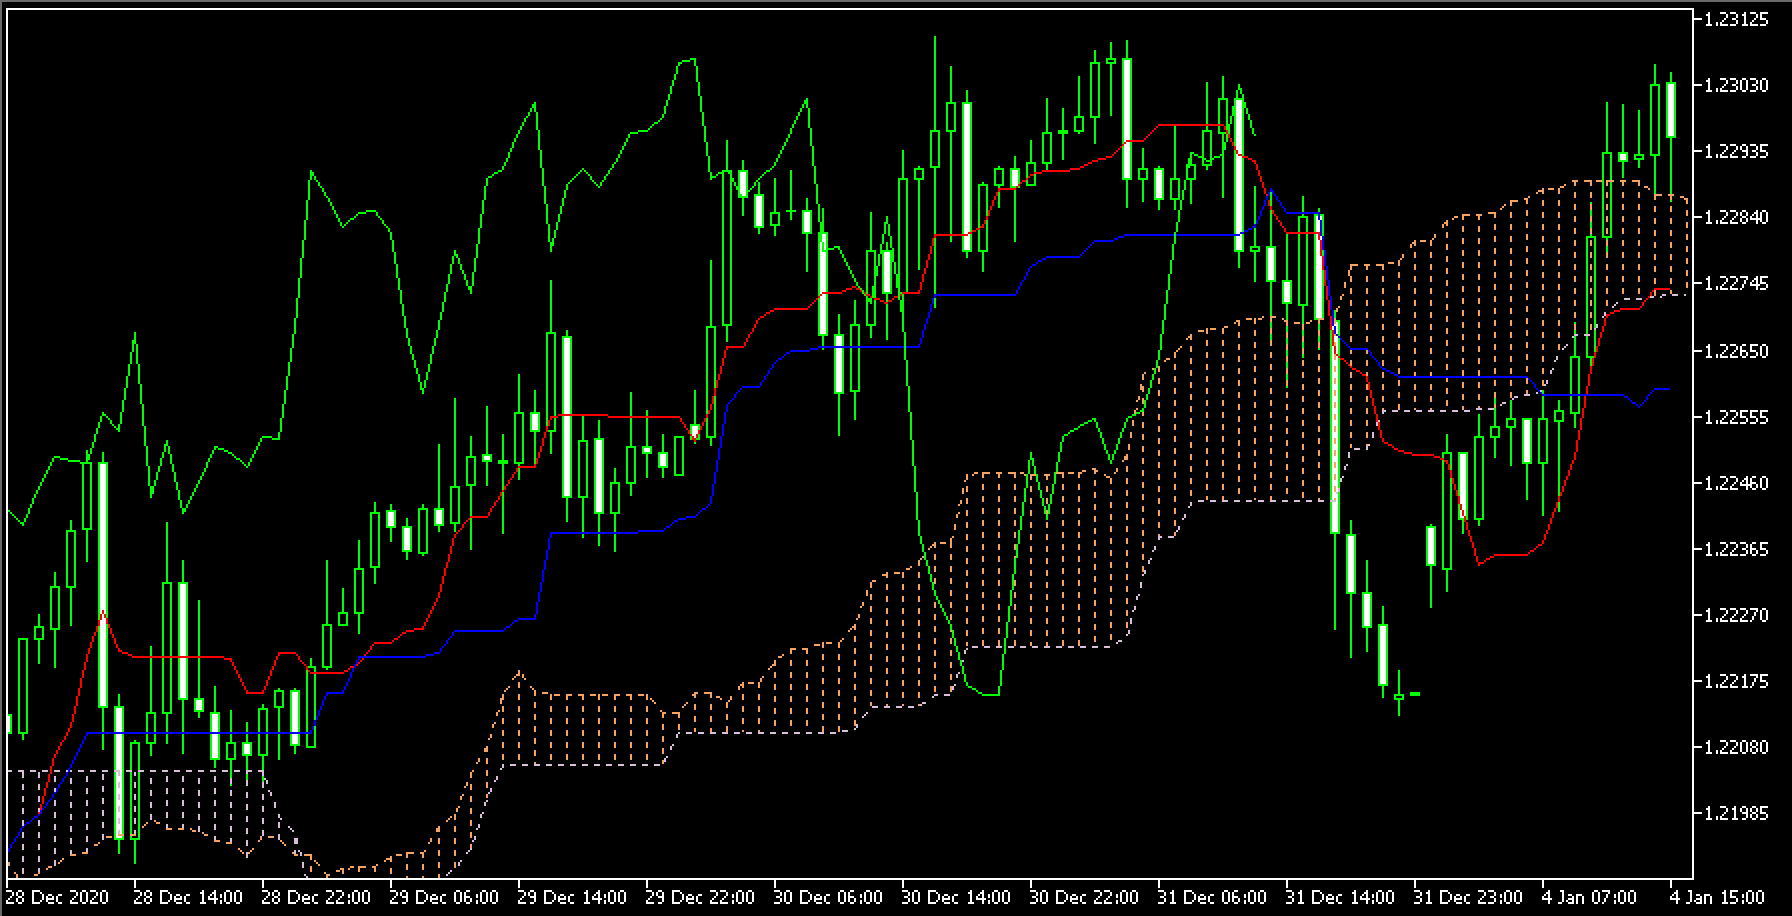Click the 29 Dec 22:00 time label
The image size is (1792, 916).
(x=699, y=896)
